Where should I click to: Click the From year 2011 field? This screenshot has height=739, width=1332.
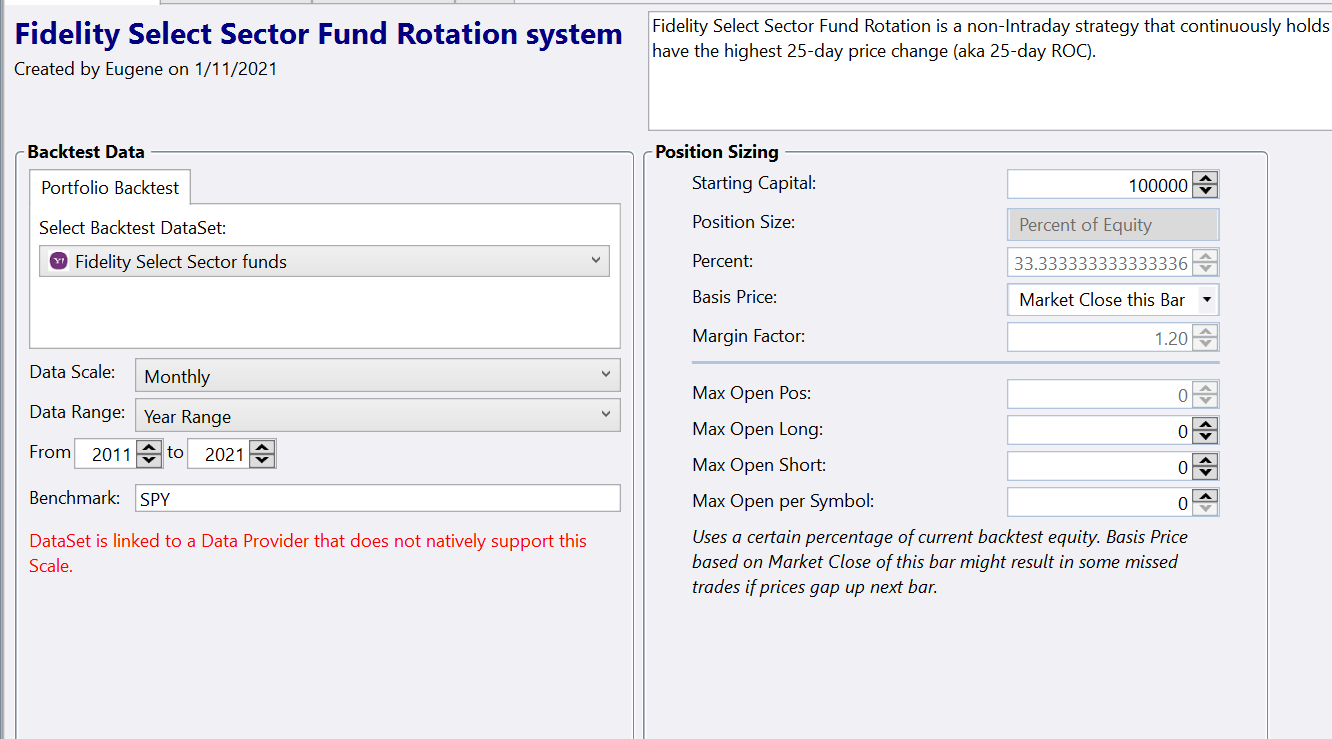point(105,454)
